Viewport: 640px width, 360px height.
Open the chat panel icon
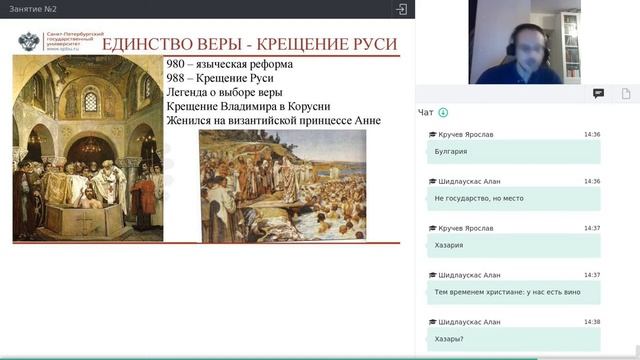pyautogui.click(x=598, y=93)
